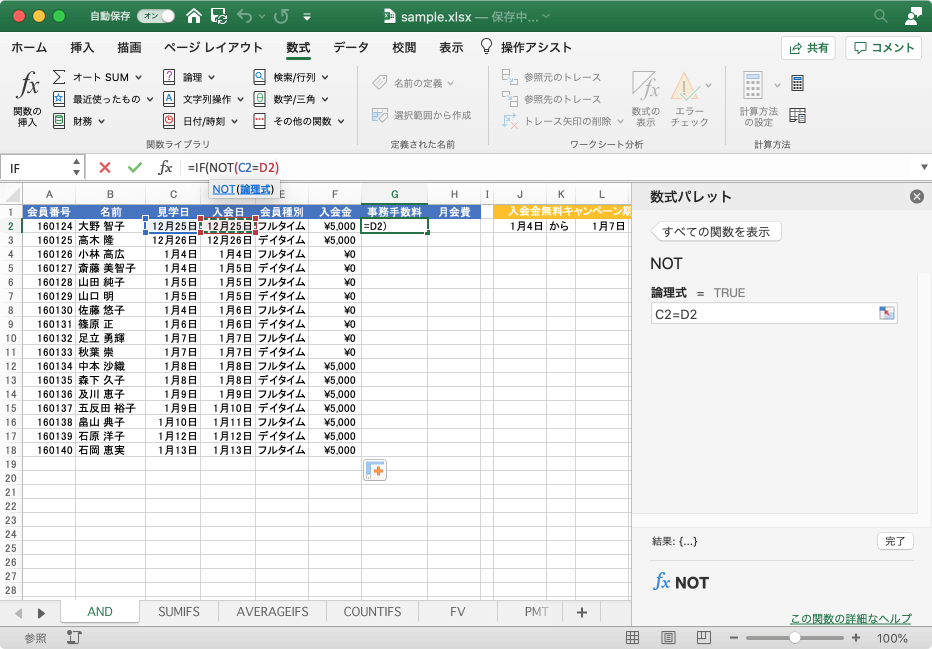Toggle 数式の表示 icon
The height and width of the screenshot is (649, 932).
click(646, 86)
